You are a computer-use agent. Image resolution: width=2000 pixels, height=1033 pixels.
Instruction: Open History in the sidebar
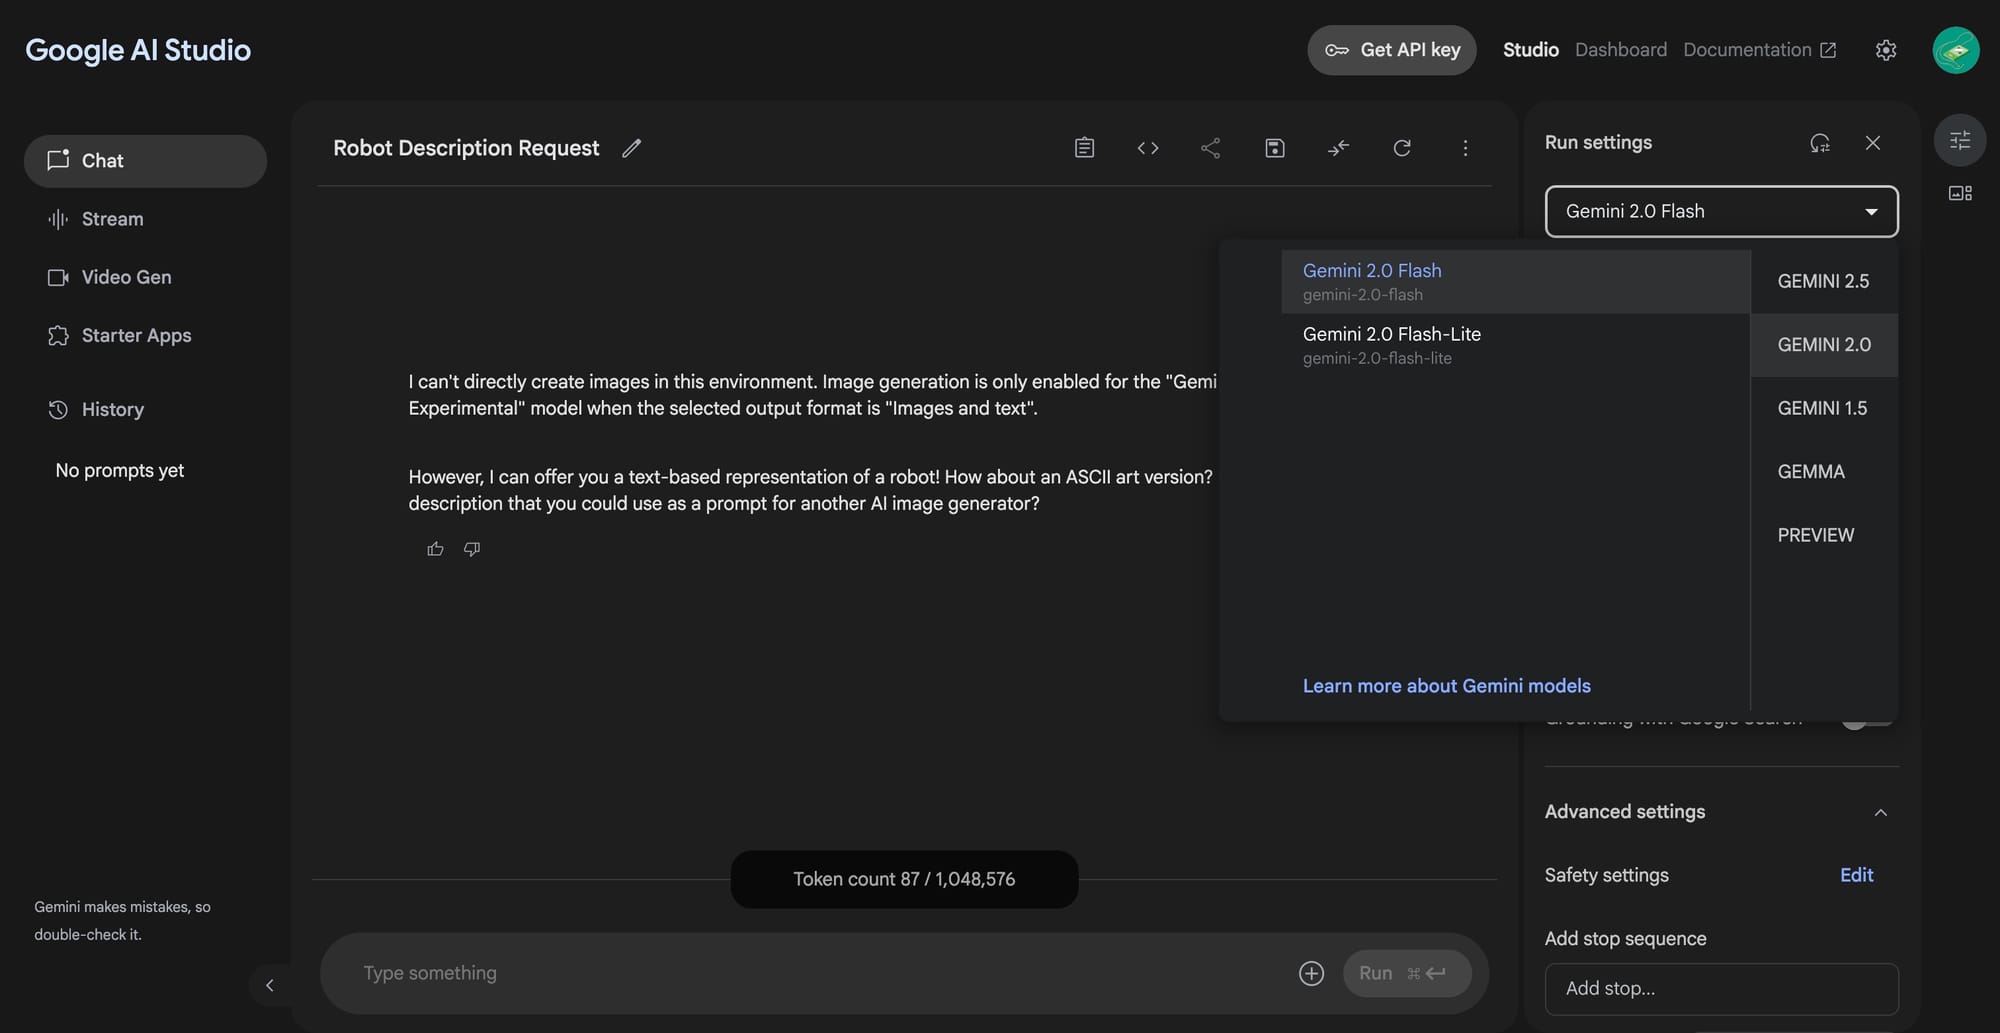coord(145,409)
